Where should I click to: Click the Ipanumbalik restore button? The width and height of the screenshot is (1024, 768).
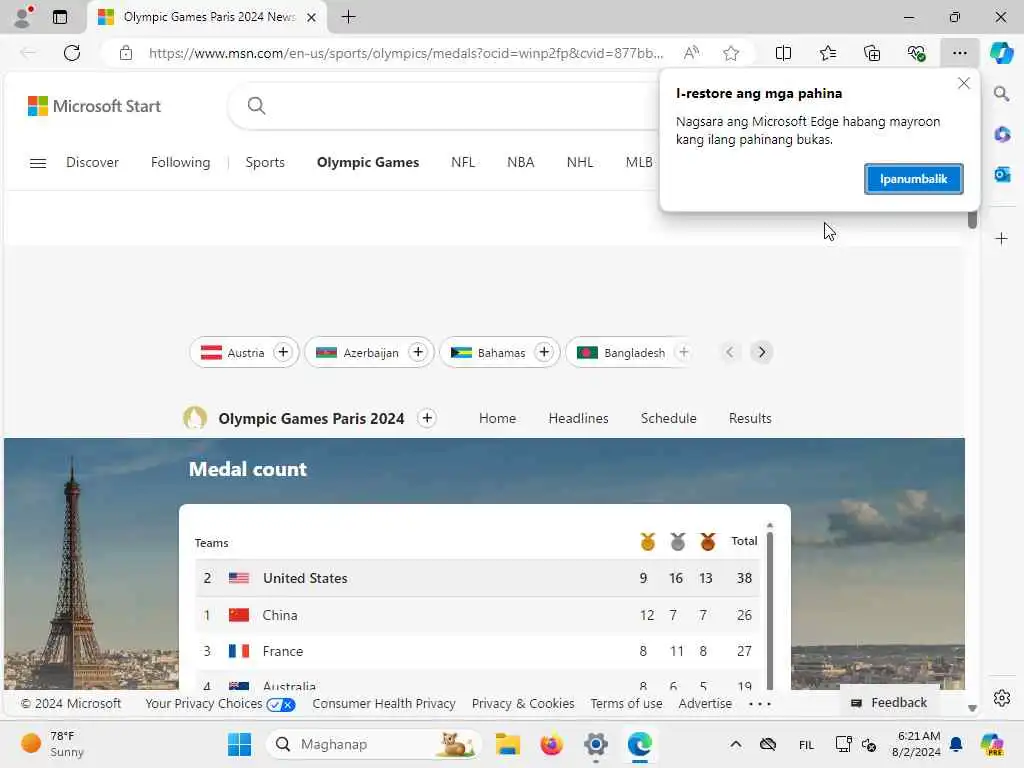[x=913, y=179]
